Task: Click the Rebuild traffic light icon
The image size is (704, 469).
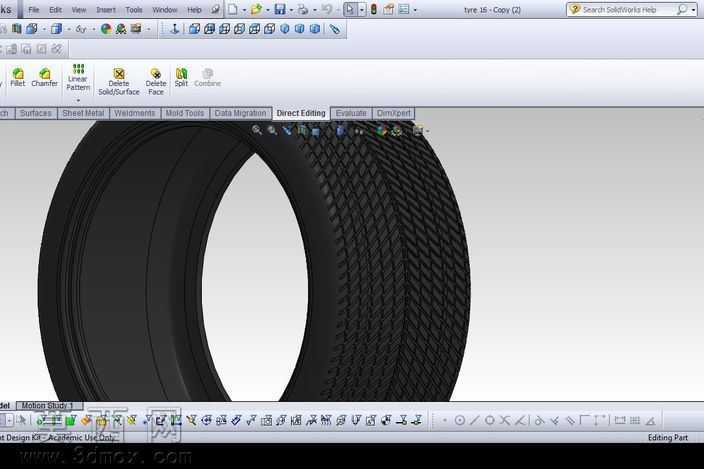Action: (x=374, y=9)
